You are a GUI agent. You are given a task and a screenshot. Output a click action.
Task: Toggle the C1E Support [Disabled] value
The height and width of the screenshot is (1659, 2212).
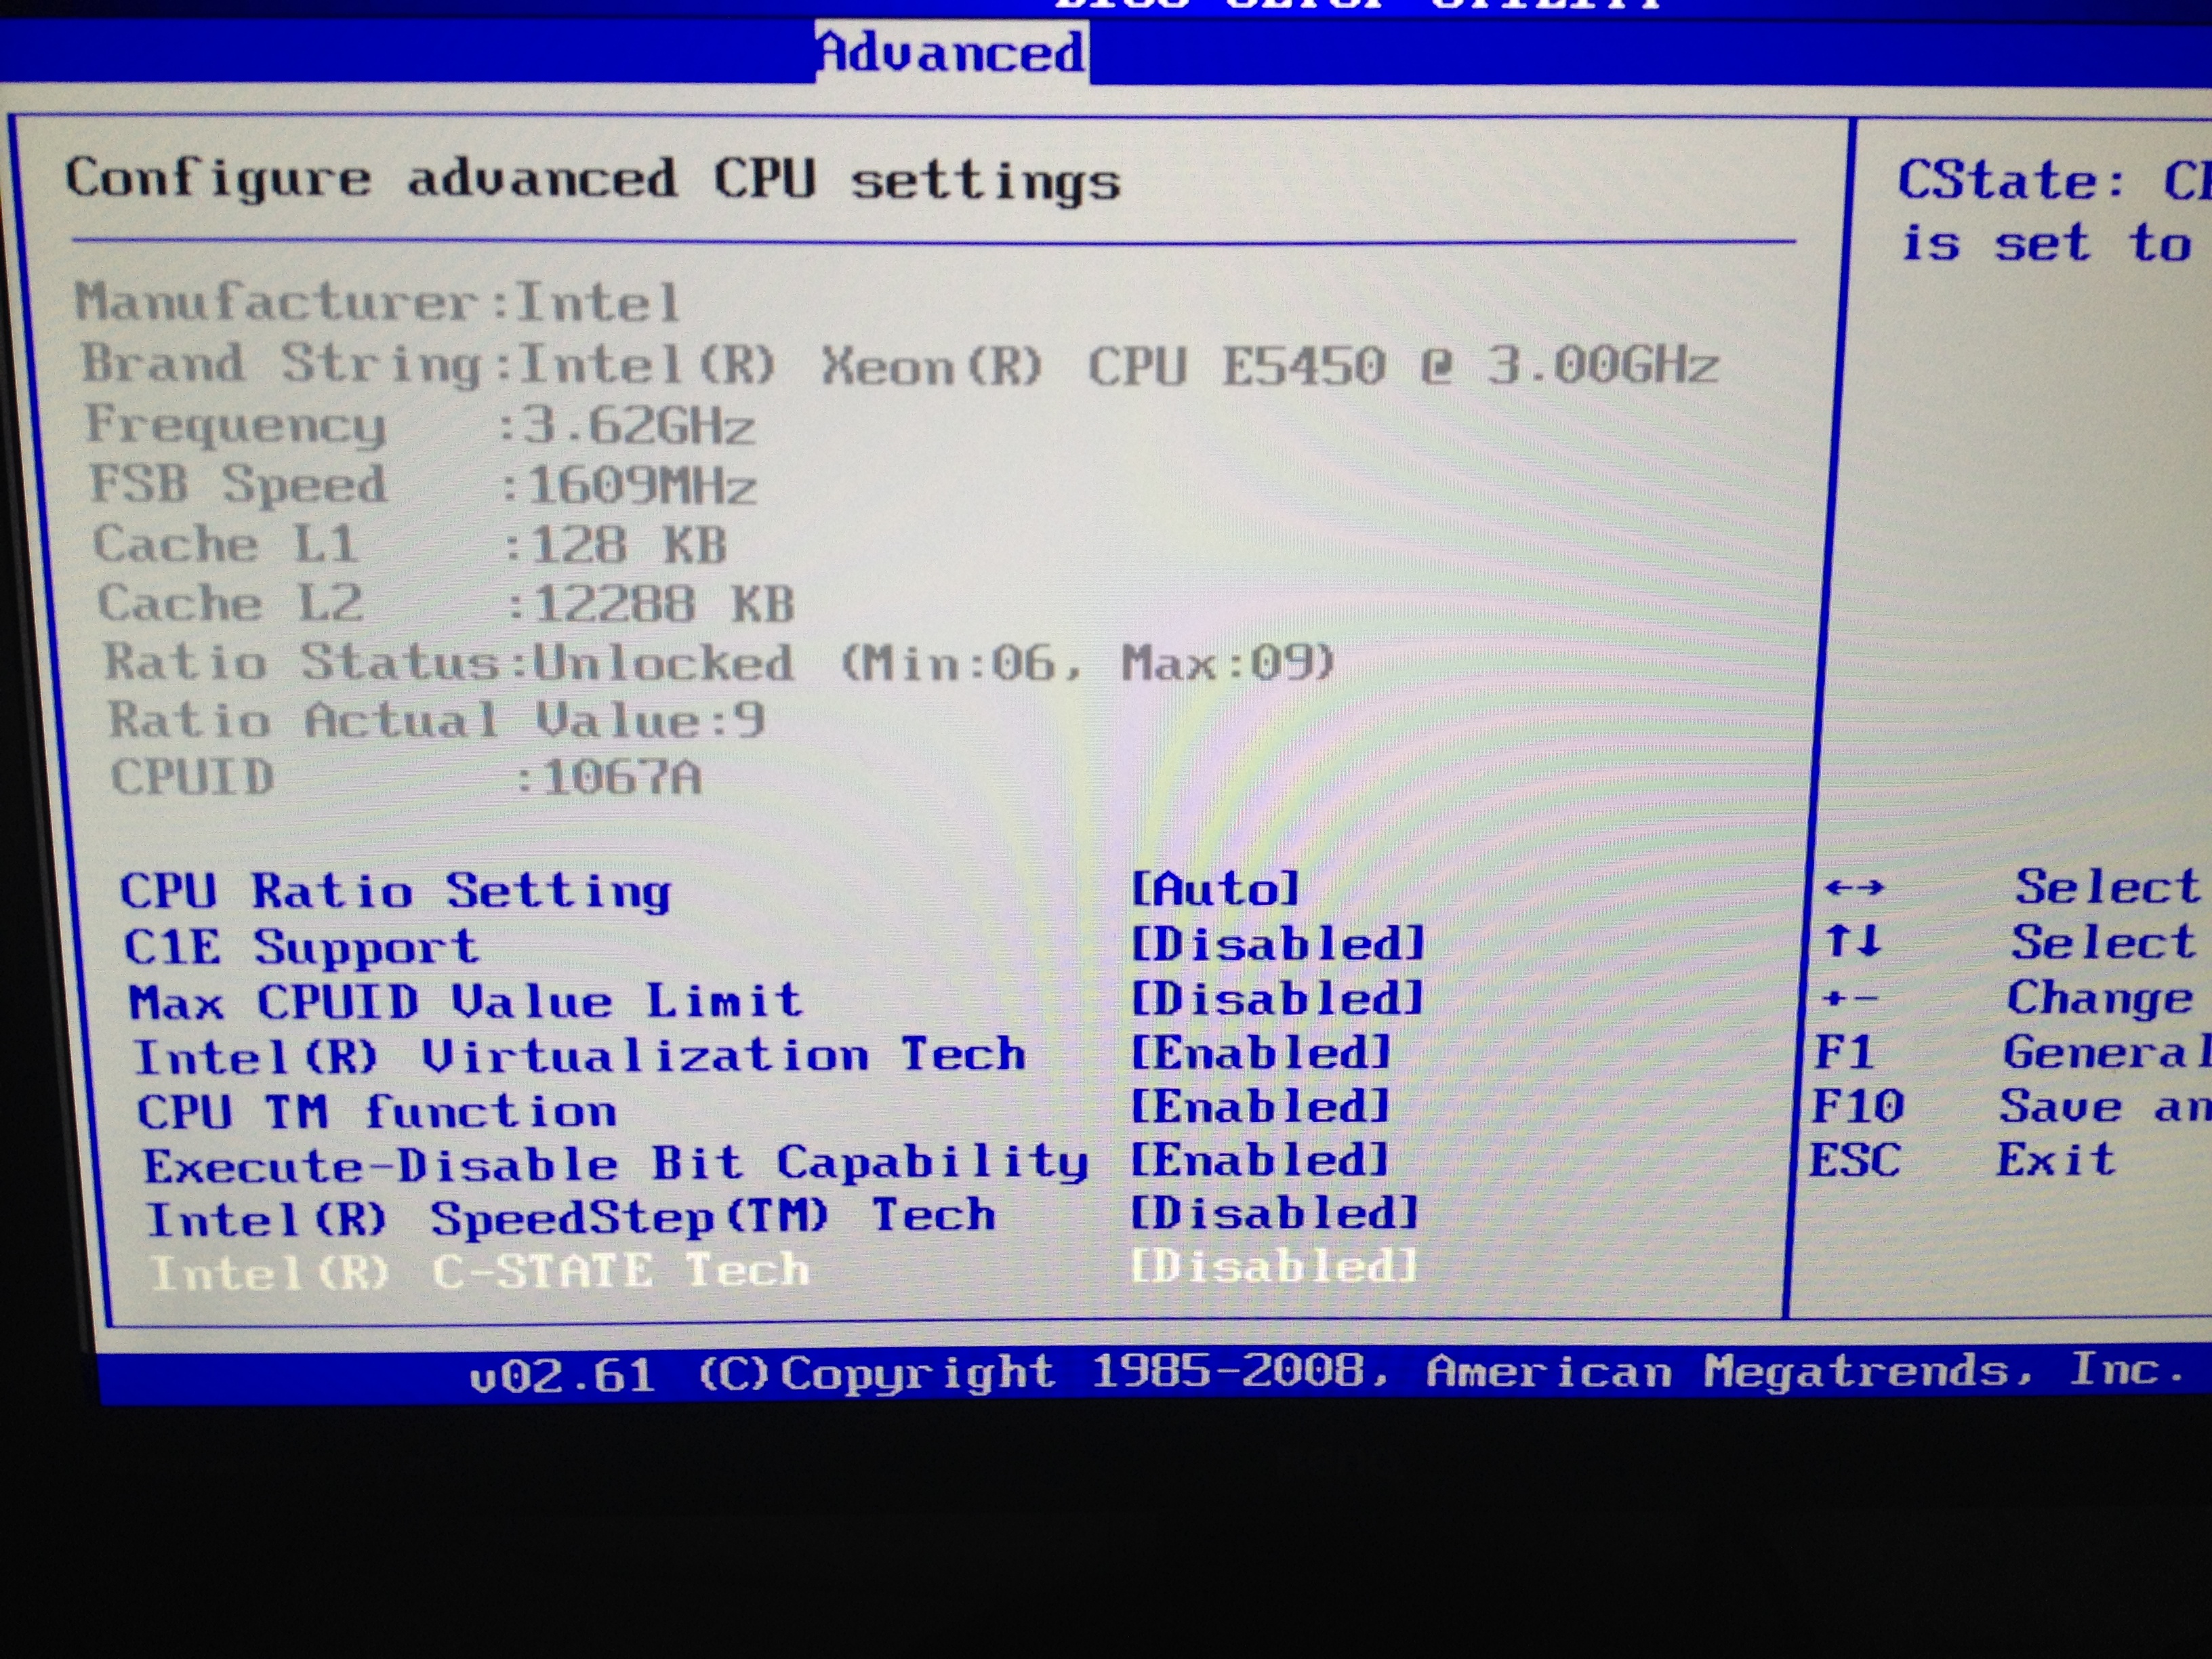click(1277, 943)
